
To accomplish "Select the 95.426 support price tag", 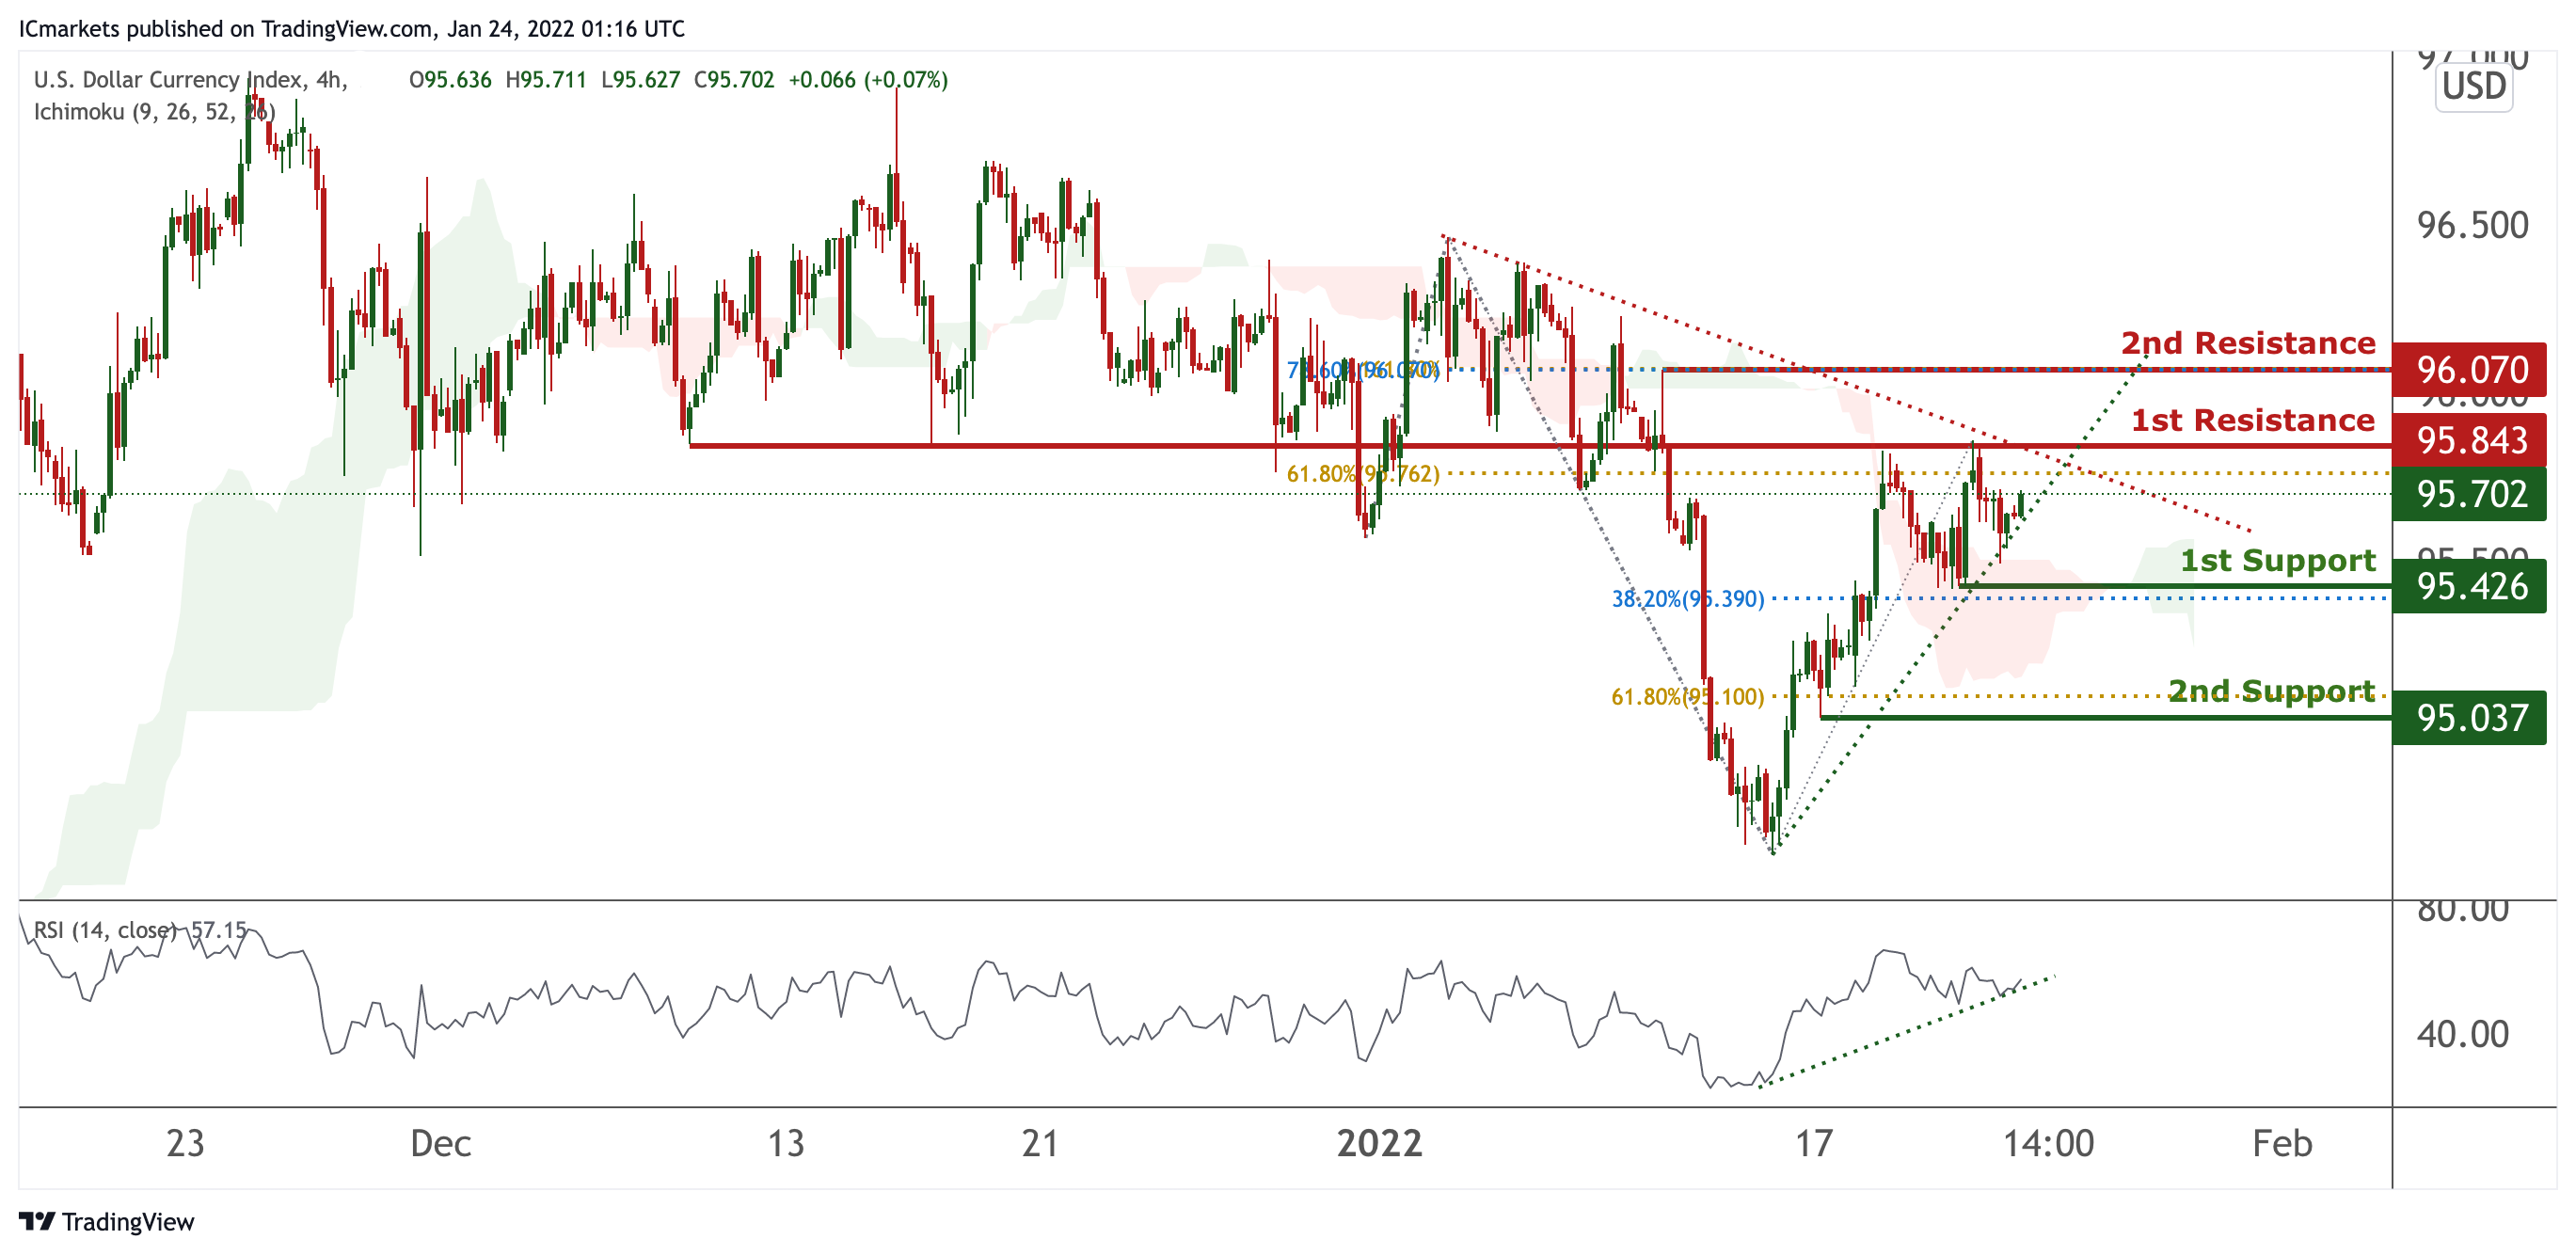I will 2470,586.
